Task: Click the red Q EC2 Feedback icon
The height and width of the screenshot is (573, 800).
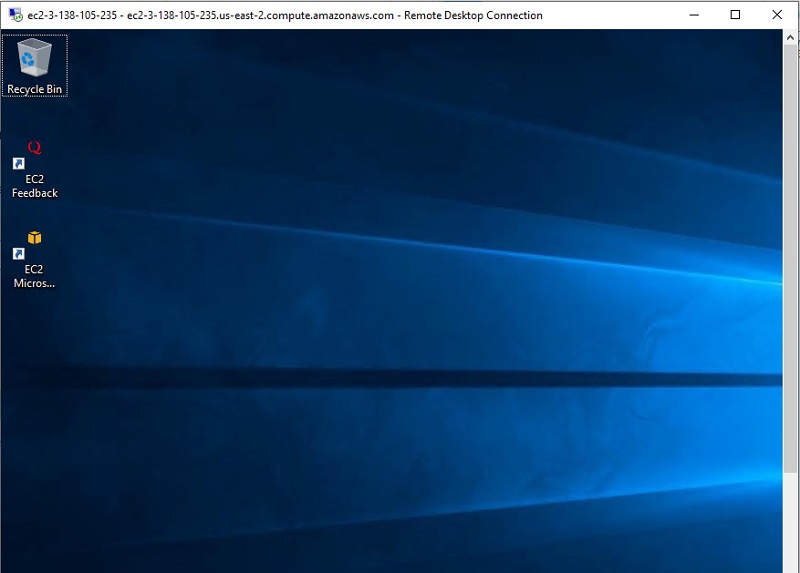Action: [x=34, y=148]
